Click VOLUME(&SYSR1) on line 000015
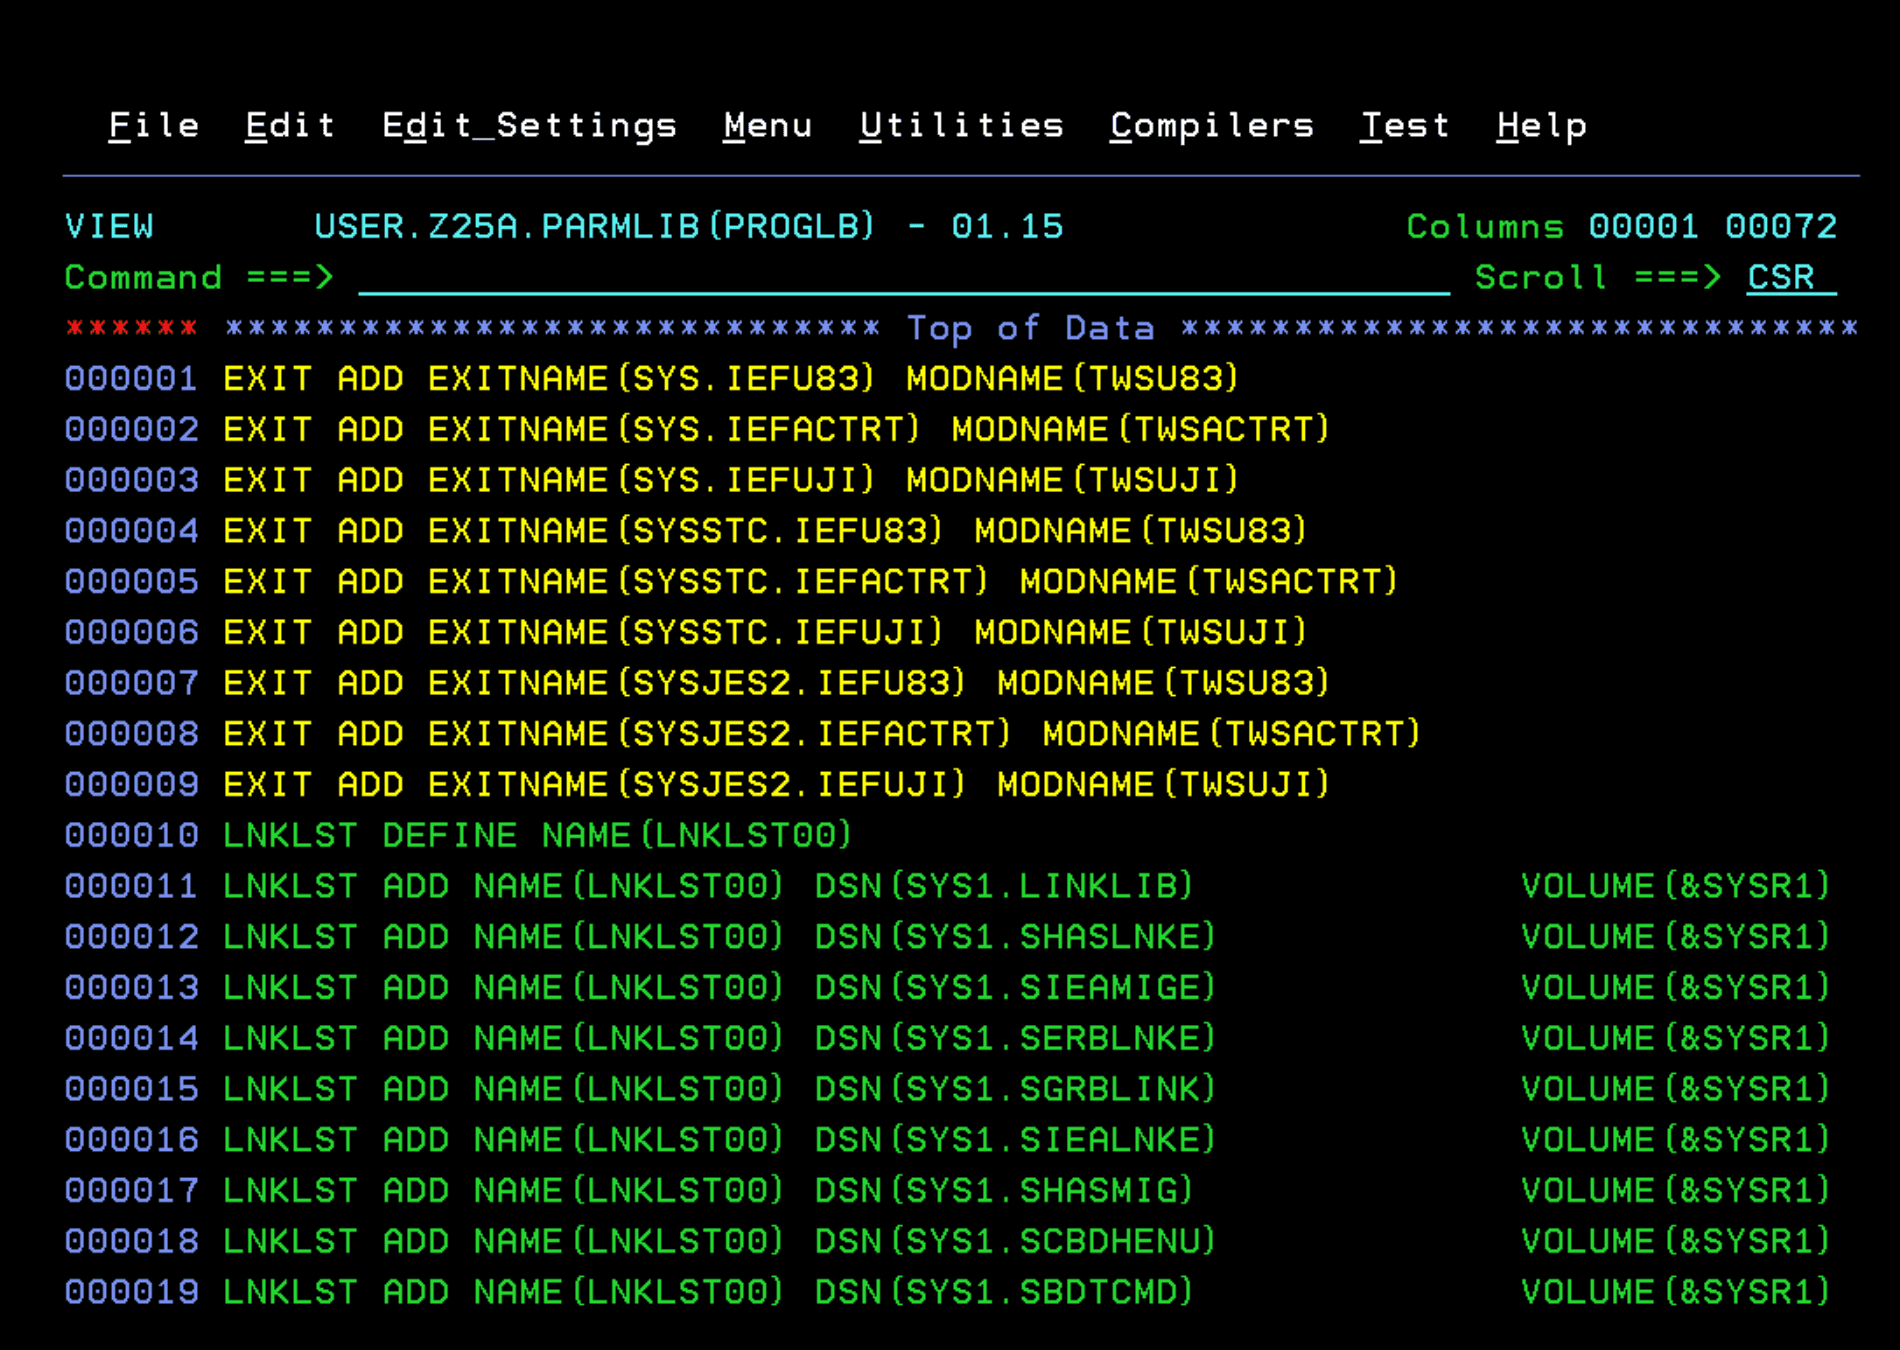Viewport: 1900px width, 1350px height. pyautogui.click(x=1675, y=1089)
